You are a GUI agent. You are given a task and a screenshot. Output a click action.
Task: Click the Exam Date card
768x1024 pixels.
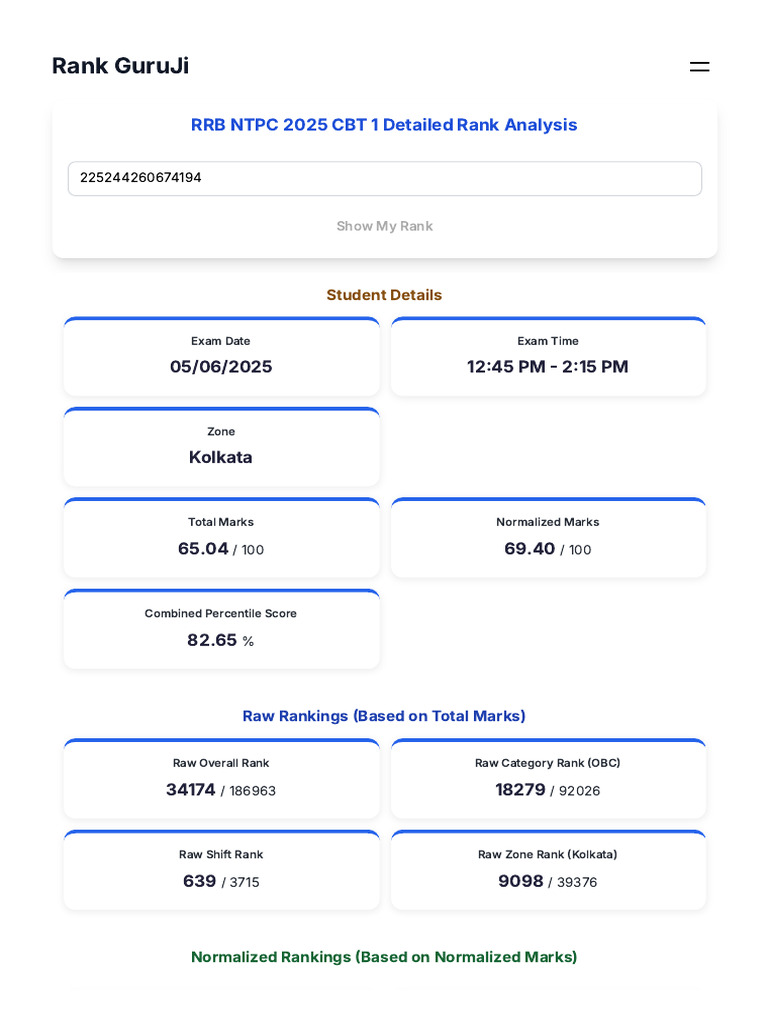click(x=221, y=357)
